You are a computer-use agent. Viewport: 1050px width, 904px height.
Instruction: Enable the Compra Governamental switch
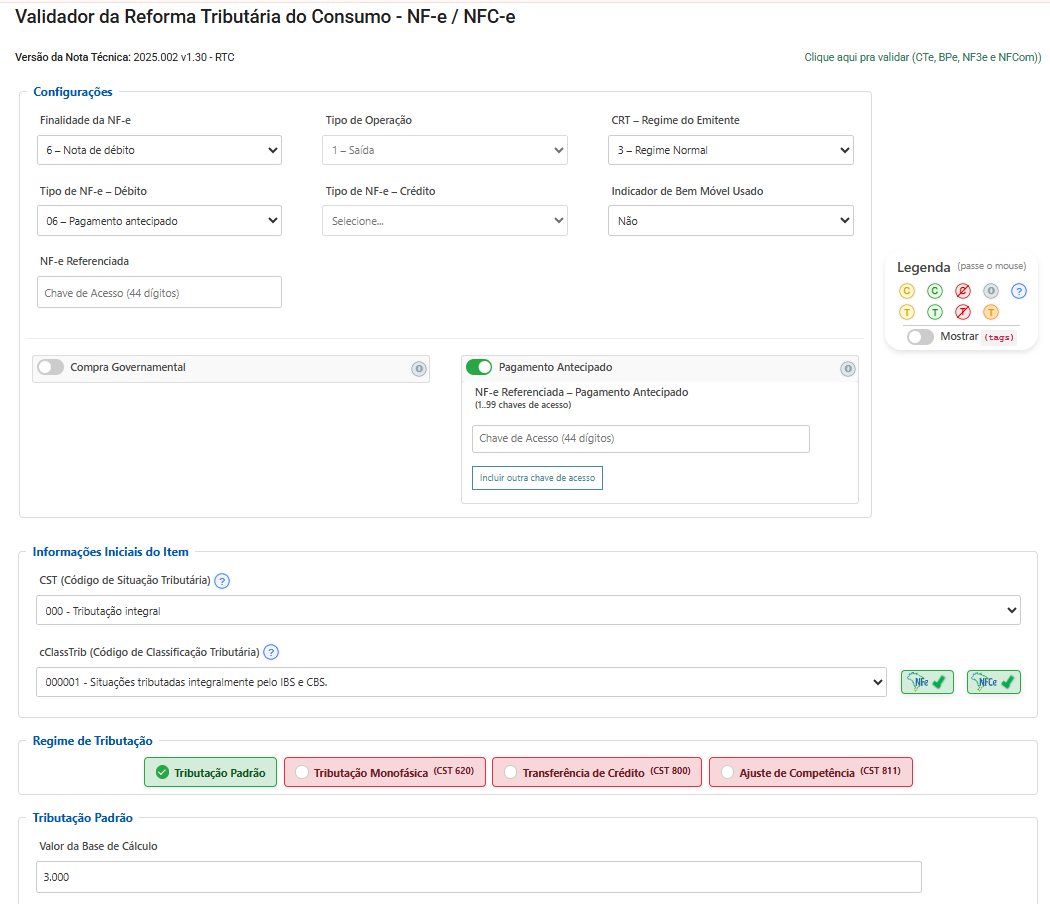click(51, 368)
